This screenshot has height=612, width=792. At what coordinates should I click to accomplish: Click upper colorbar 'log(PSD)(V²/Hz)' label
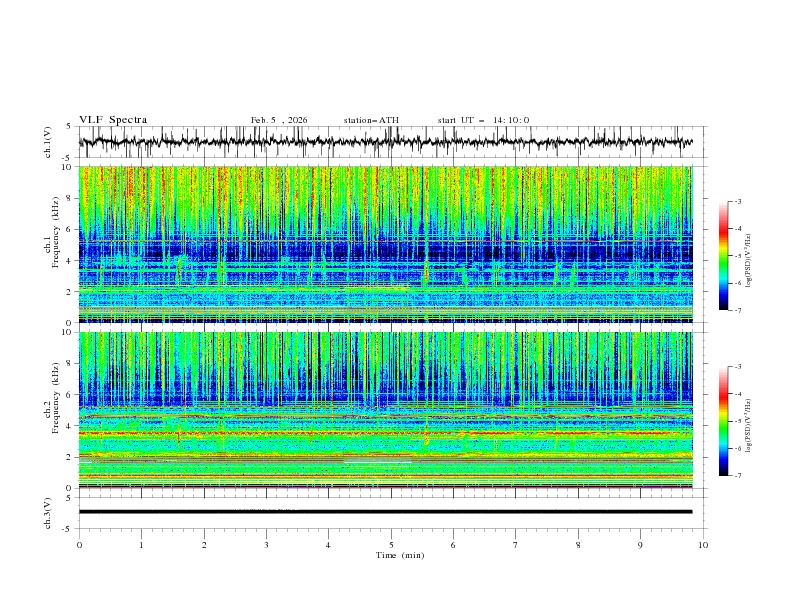(x=749, y=261)
